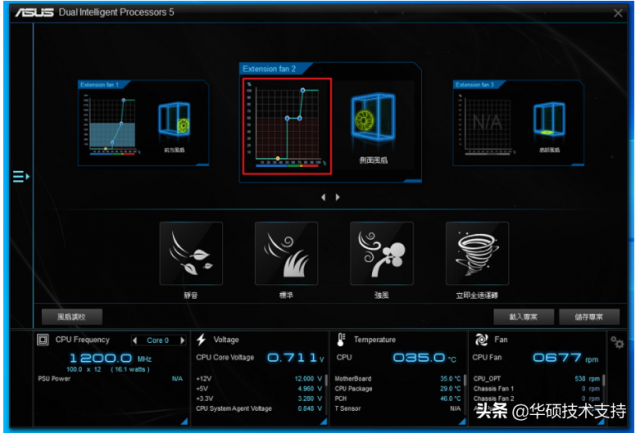This screenshot has width=640, height=433.
Task: Switch to next core with right arrow
Action: click(x=182, y=340)
